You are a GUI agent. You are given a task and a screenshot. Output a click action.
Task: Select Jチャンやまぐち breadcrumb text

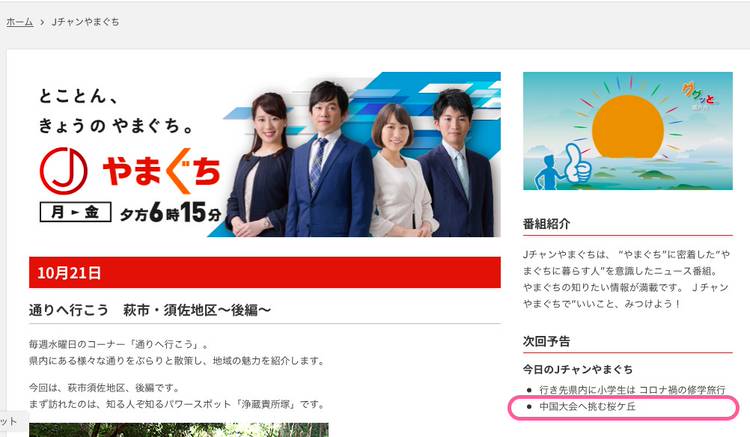tap(86, 22)
